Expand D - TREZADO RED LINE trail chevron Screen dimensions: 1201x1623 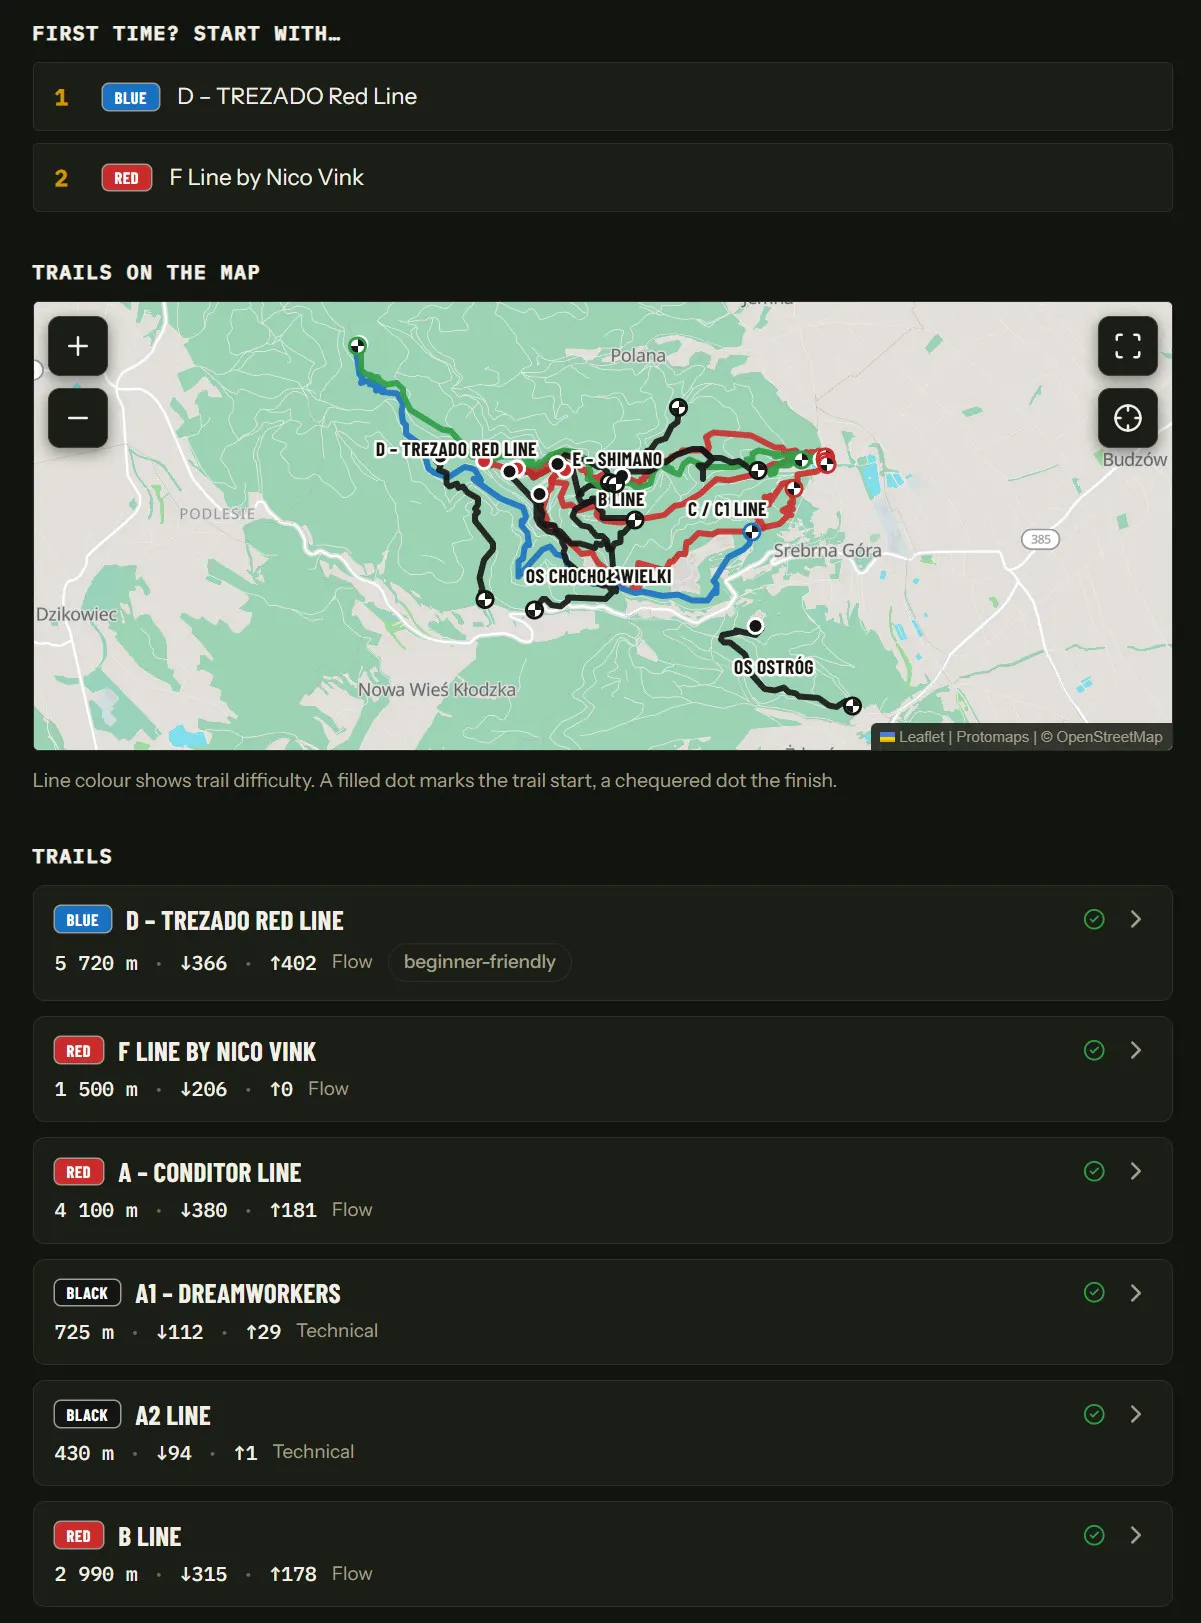[1135, 919]
